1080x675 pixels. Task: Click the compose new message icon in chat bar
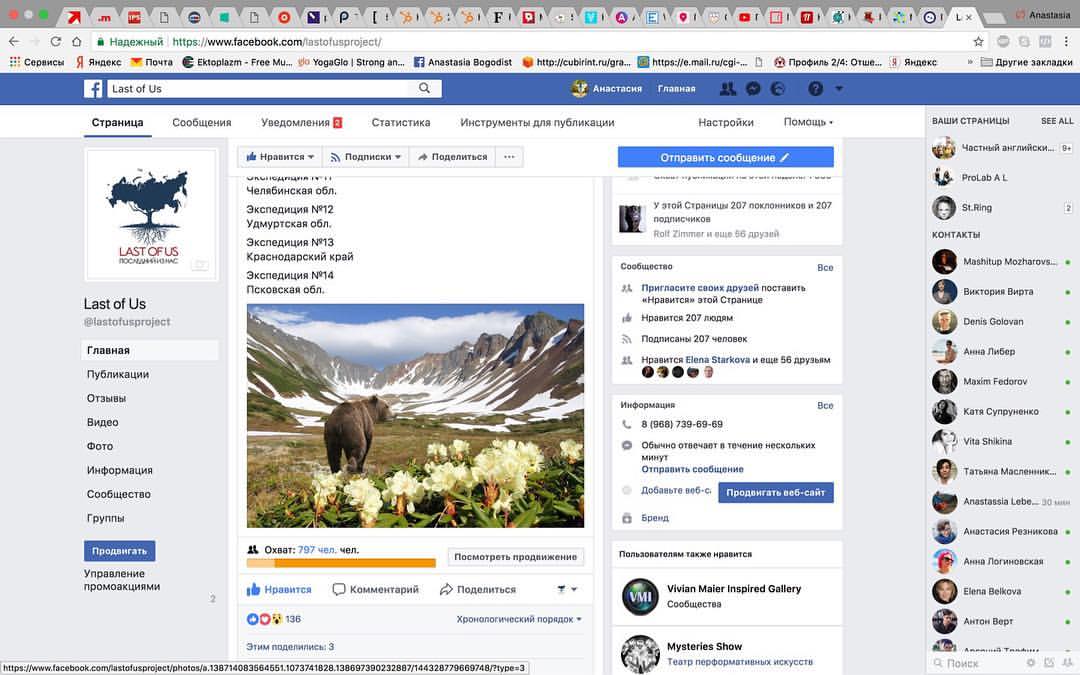1049,663
